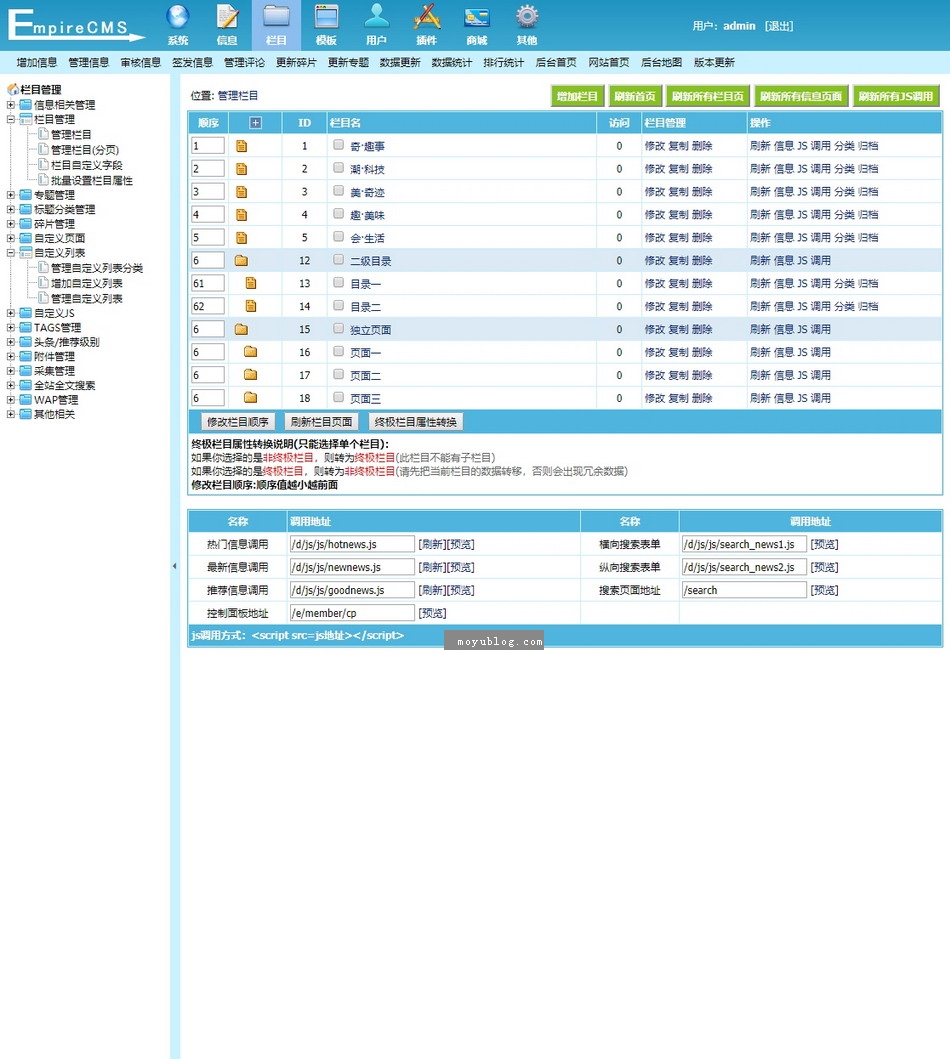The width and height of the screenshot is (950, 1059).
Task: Expand the TAGS管理 tree node
Action: [11, 328]
